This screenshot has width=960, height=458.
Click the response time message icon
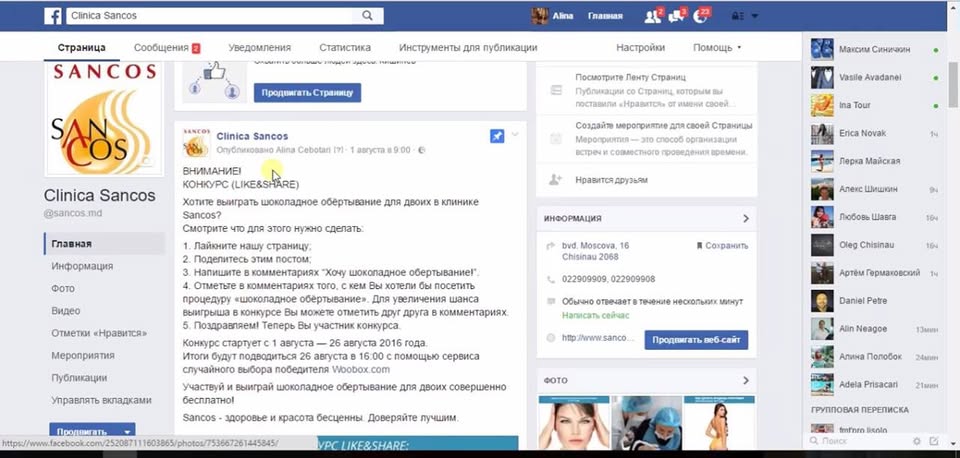[x=550, y=302]
